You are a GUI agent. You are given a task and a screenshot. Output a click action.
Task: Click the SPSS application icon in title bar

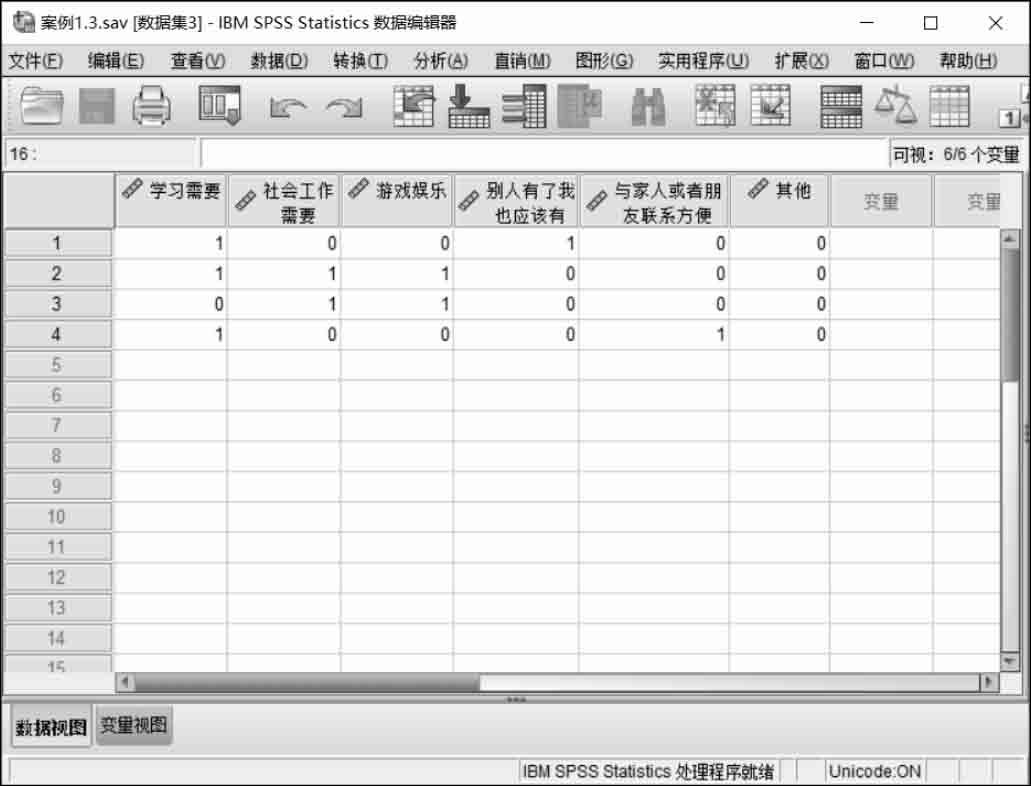point(24,22)
